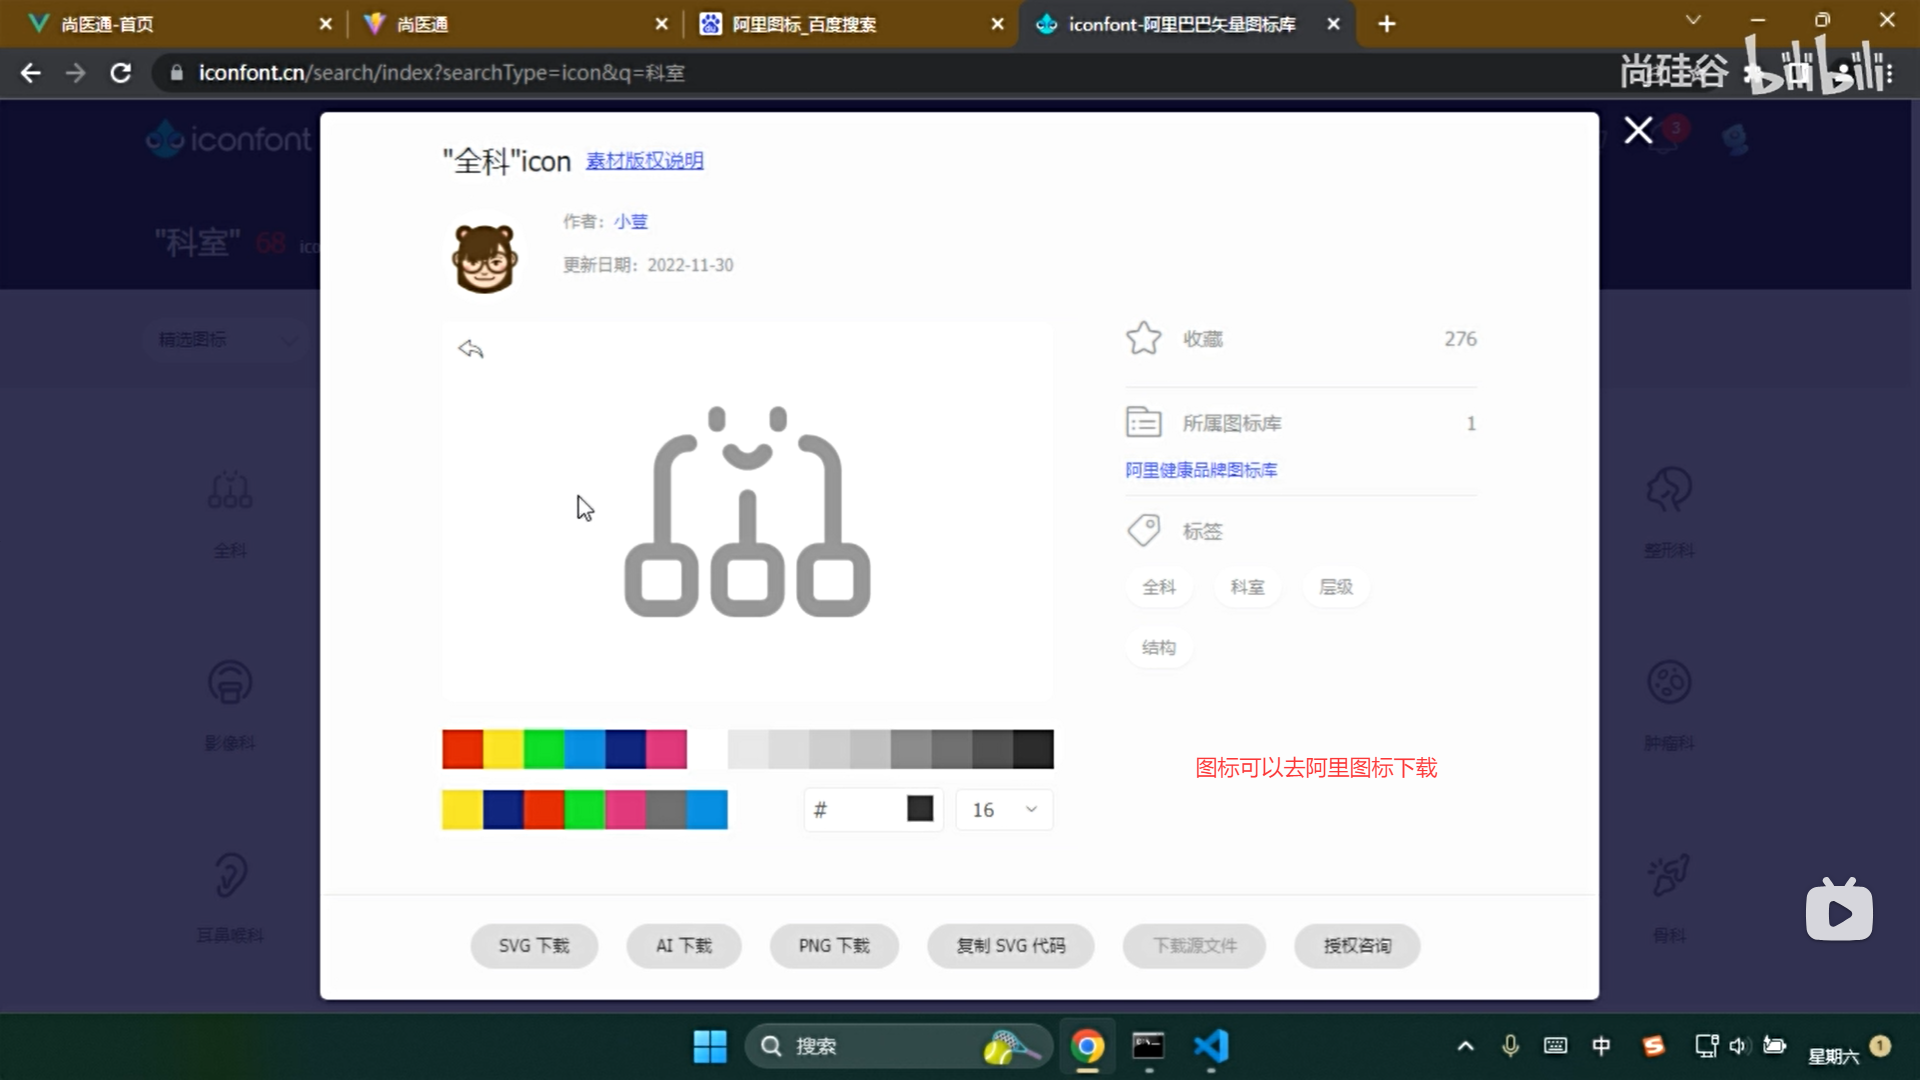Open the 素材版权说明 link
Image resolution: width=1920 pixels, height=1080 pixels.
tap(643, 160)
